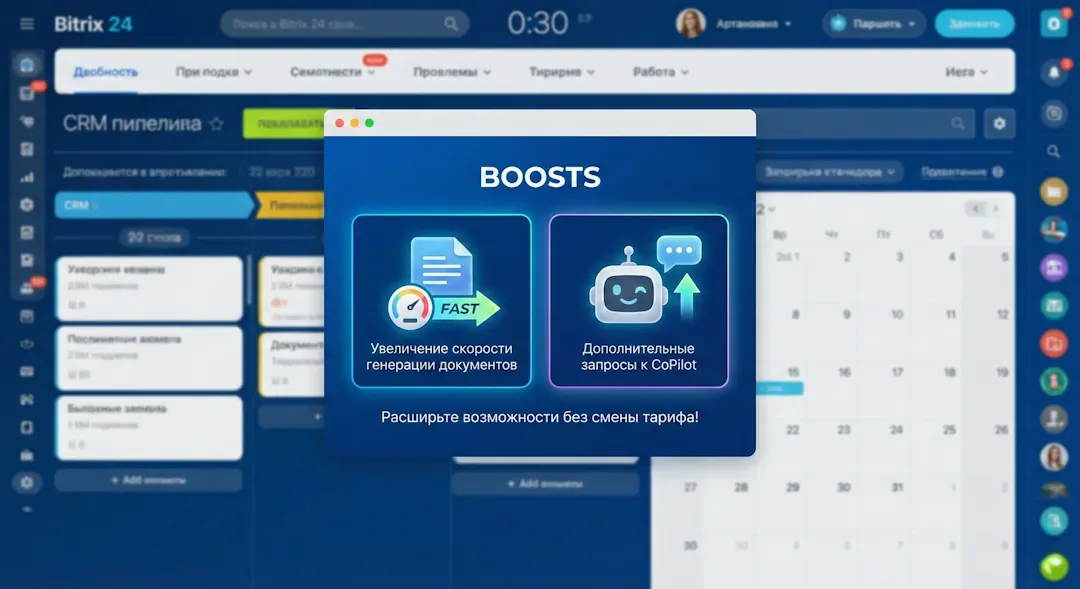This screenshot has height=589, width=1080.
Task: Click the magnifier icon in right sidebar
Action: 1054,152
